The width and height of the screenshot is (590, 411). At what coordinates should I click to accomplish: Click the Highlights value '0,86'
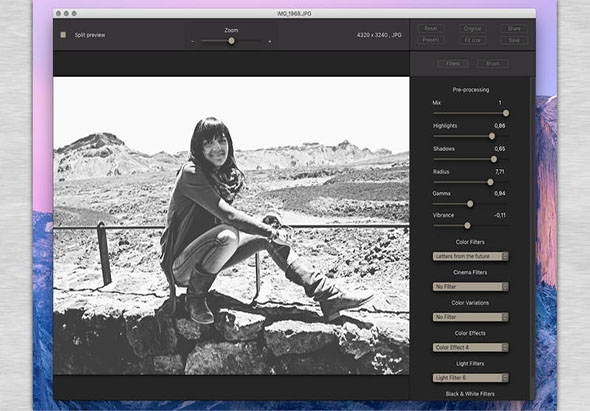coord(500,126)
